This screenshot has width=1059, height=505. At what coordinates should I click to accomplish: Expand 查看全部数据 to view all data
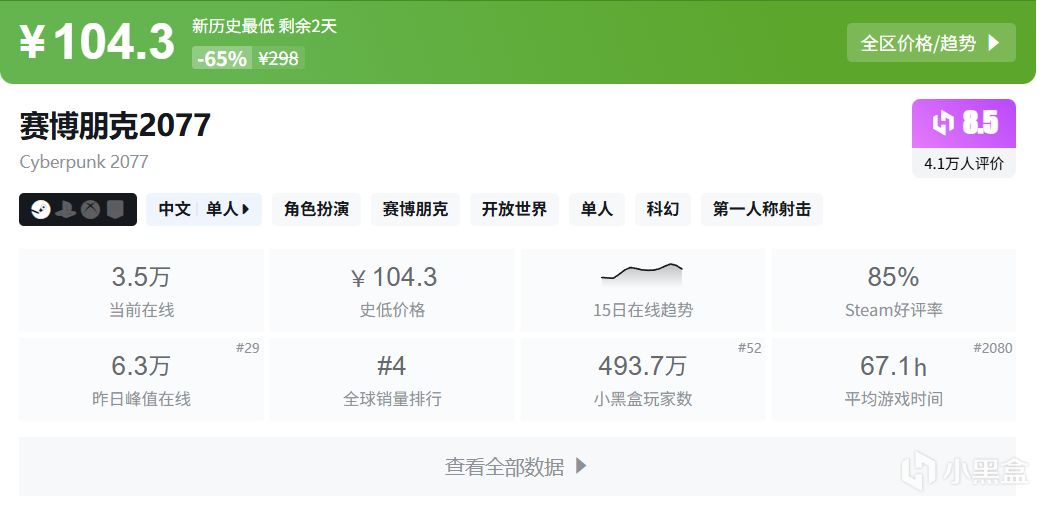tap(517, 467)
